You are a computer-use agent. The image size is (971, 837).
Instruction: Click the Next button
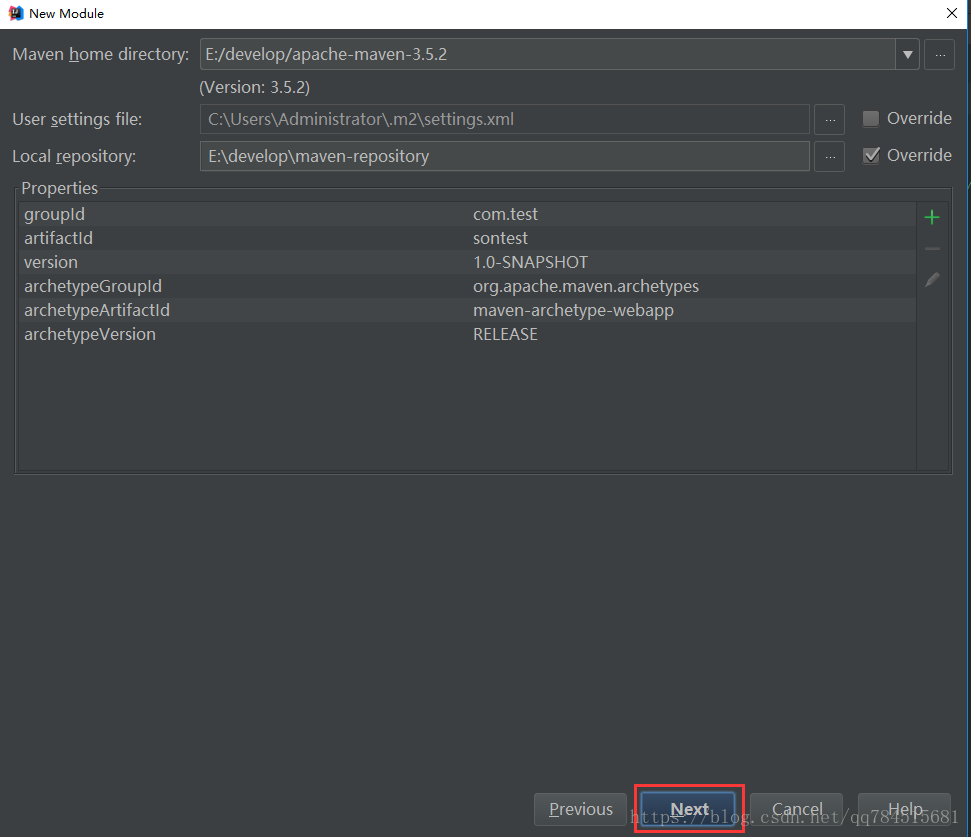[689, 809]
